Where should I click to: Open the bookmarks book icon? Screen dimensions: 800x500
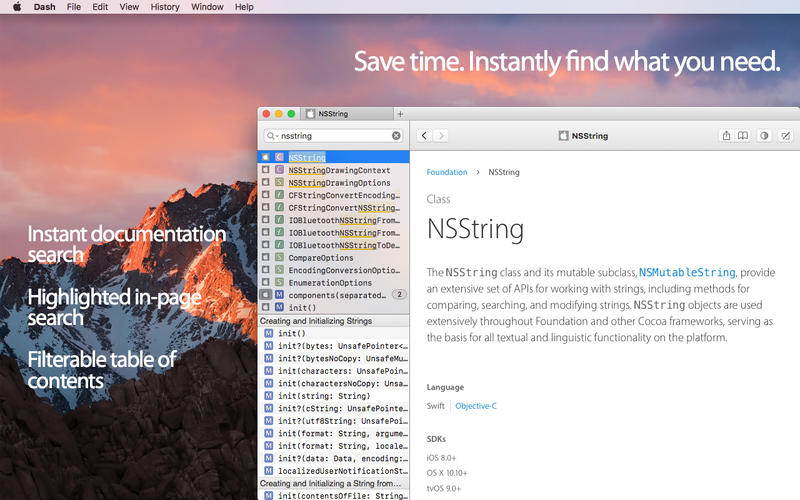743,136
